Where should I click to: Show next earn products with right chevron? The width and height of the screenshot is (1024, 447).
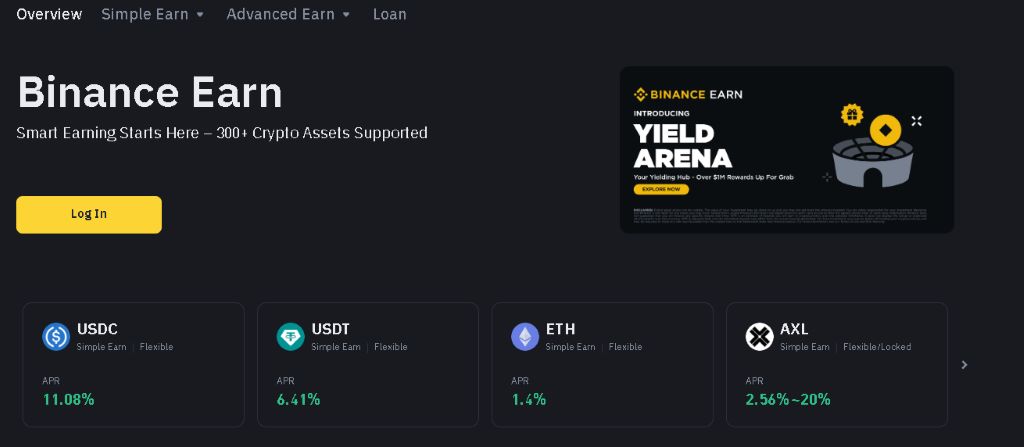click(x=964, y=365)
